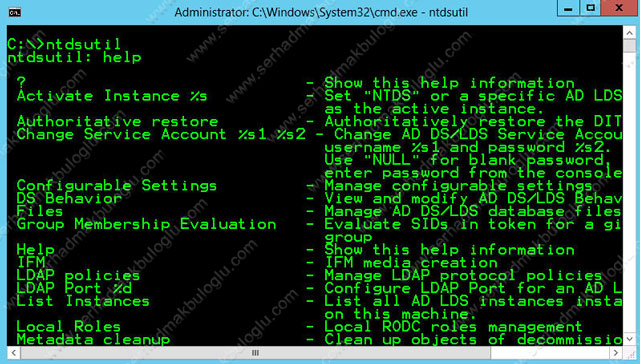Click 'Group Membership Evaluation' command text
Viewport: 640px width, 364px height.
tap(147, 224)
